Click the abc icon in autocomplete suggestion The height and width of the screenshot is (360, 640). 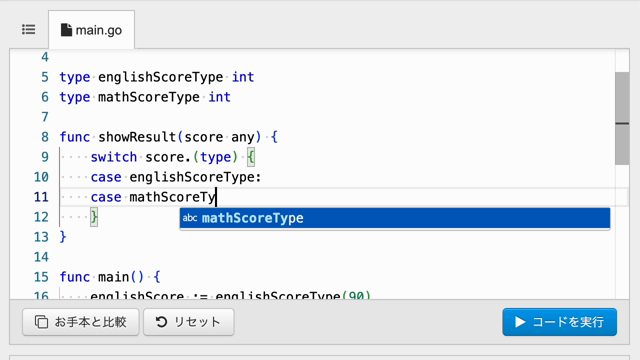190,218
